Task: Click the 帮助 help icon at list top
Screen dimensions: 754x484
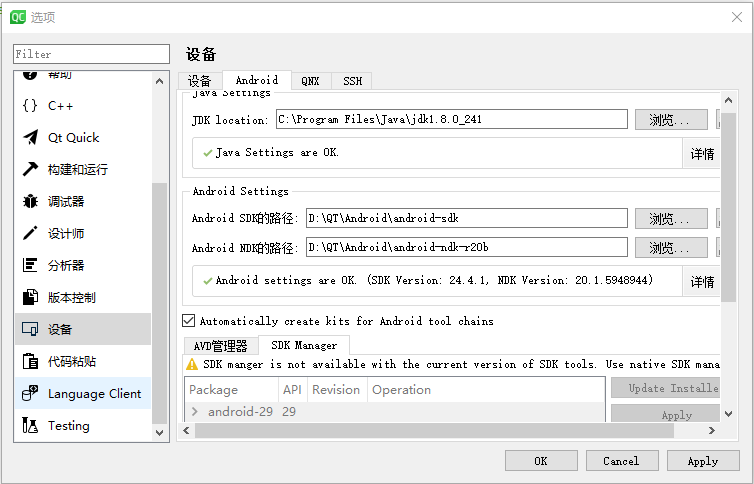Action: pyautogui.click(x=30, y=75)
